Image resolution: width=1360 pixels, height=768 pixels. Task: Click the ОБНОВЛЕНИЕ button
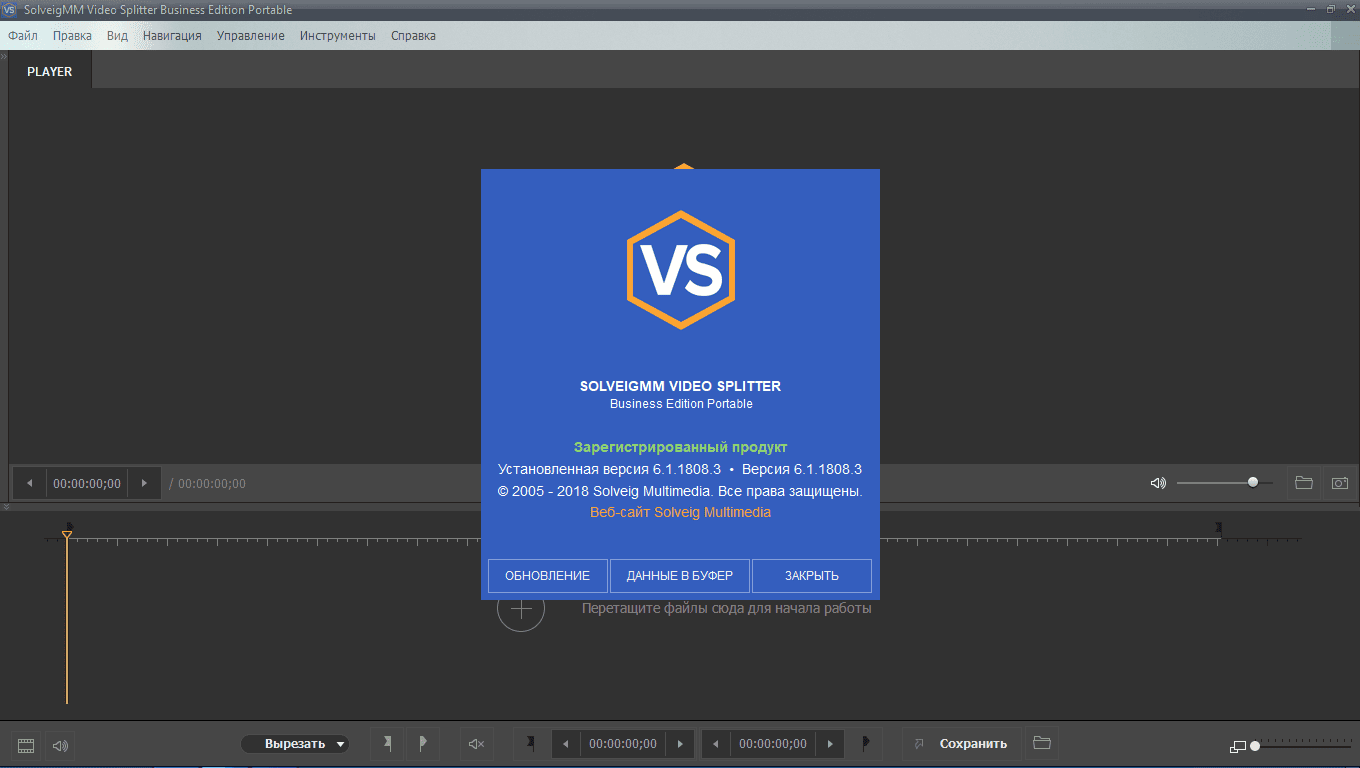coord(547,576)
